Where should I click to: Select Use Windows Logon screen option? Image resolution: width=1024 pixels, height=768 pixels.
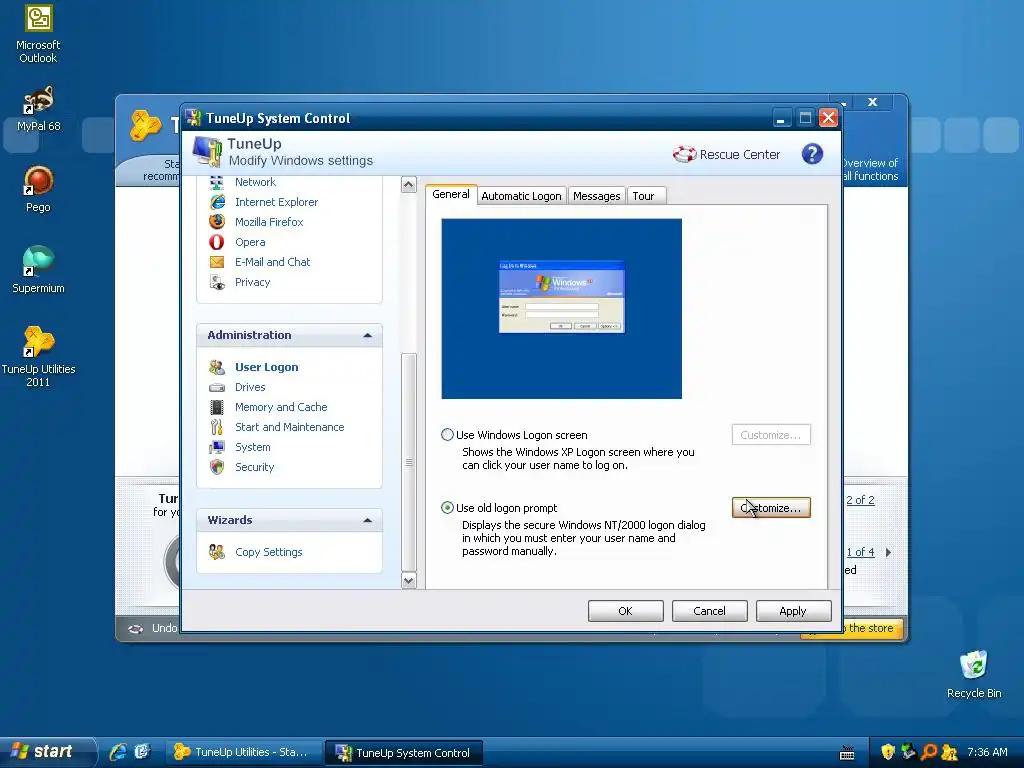point(447,435)
